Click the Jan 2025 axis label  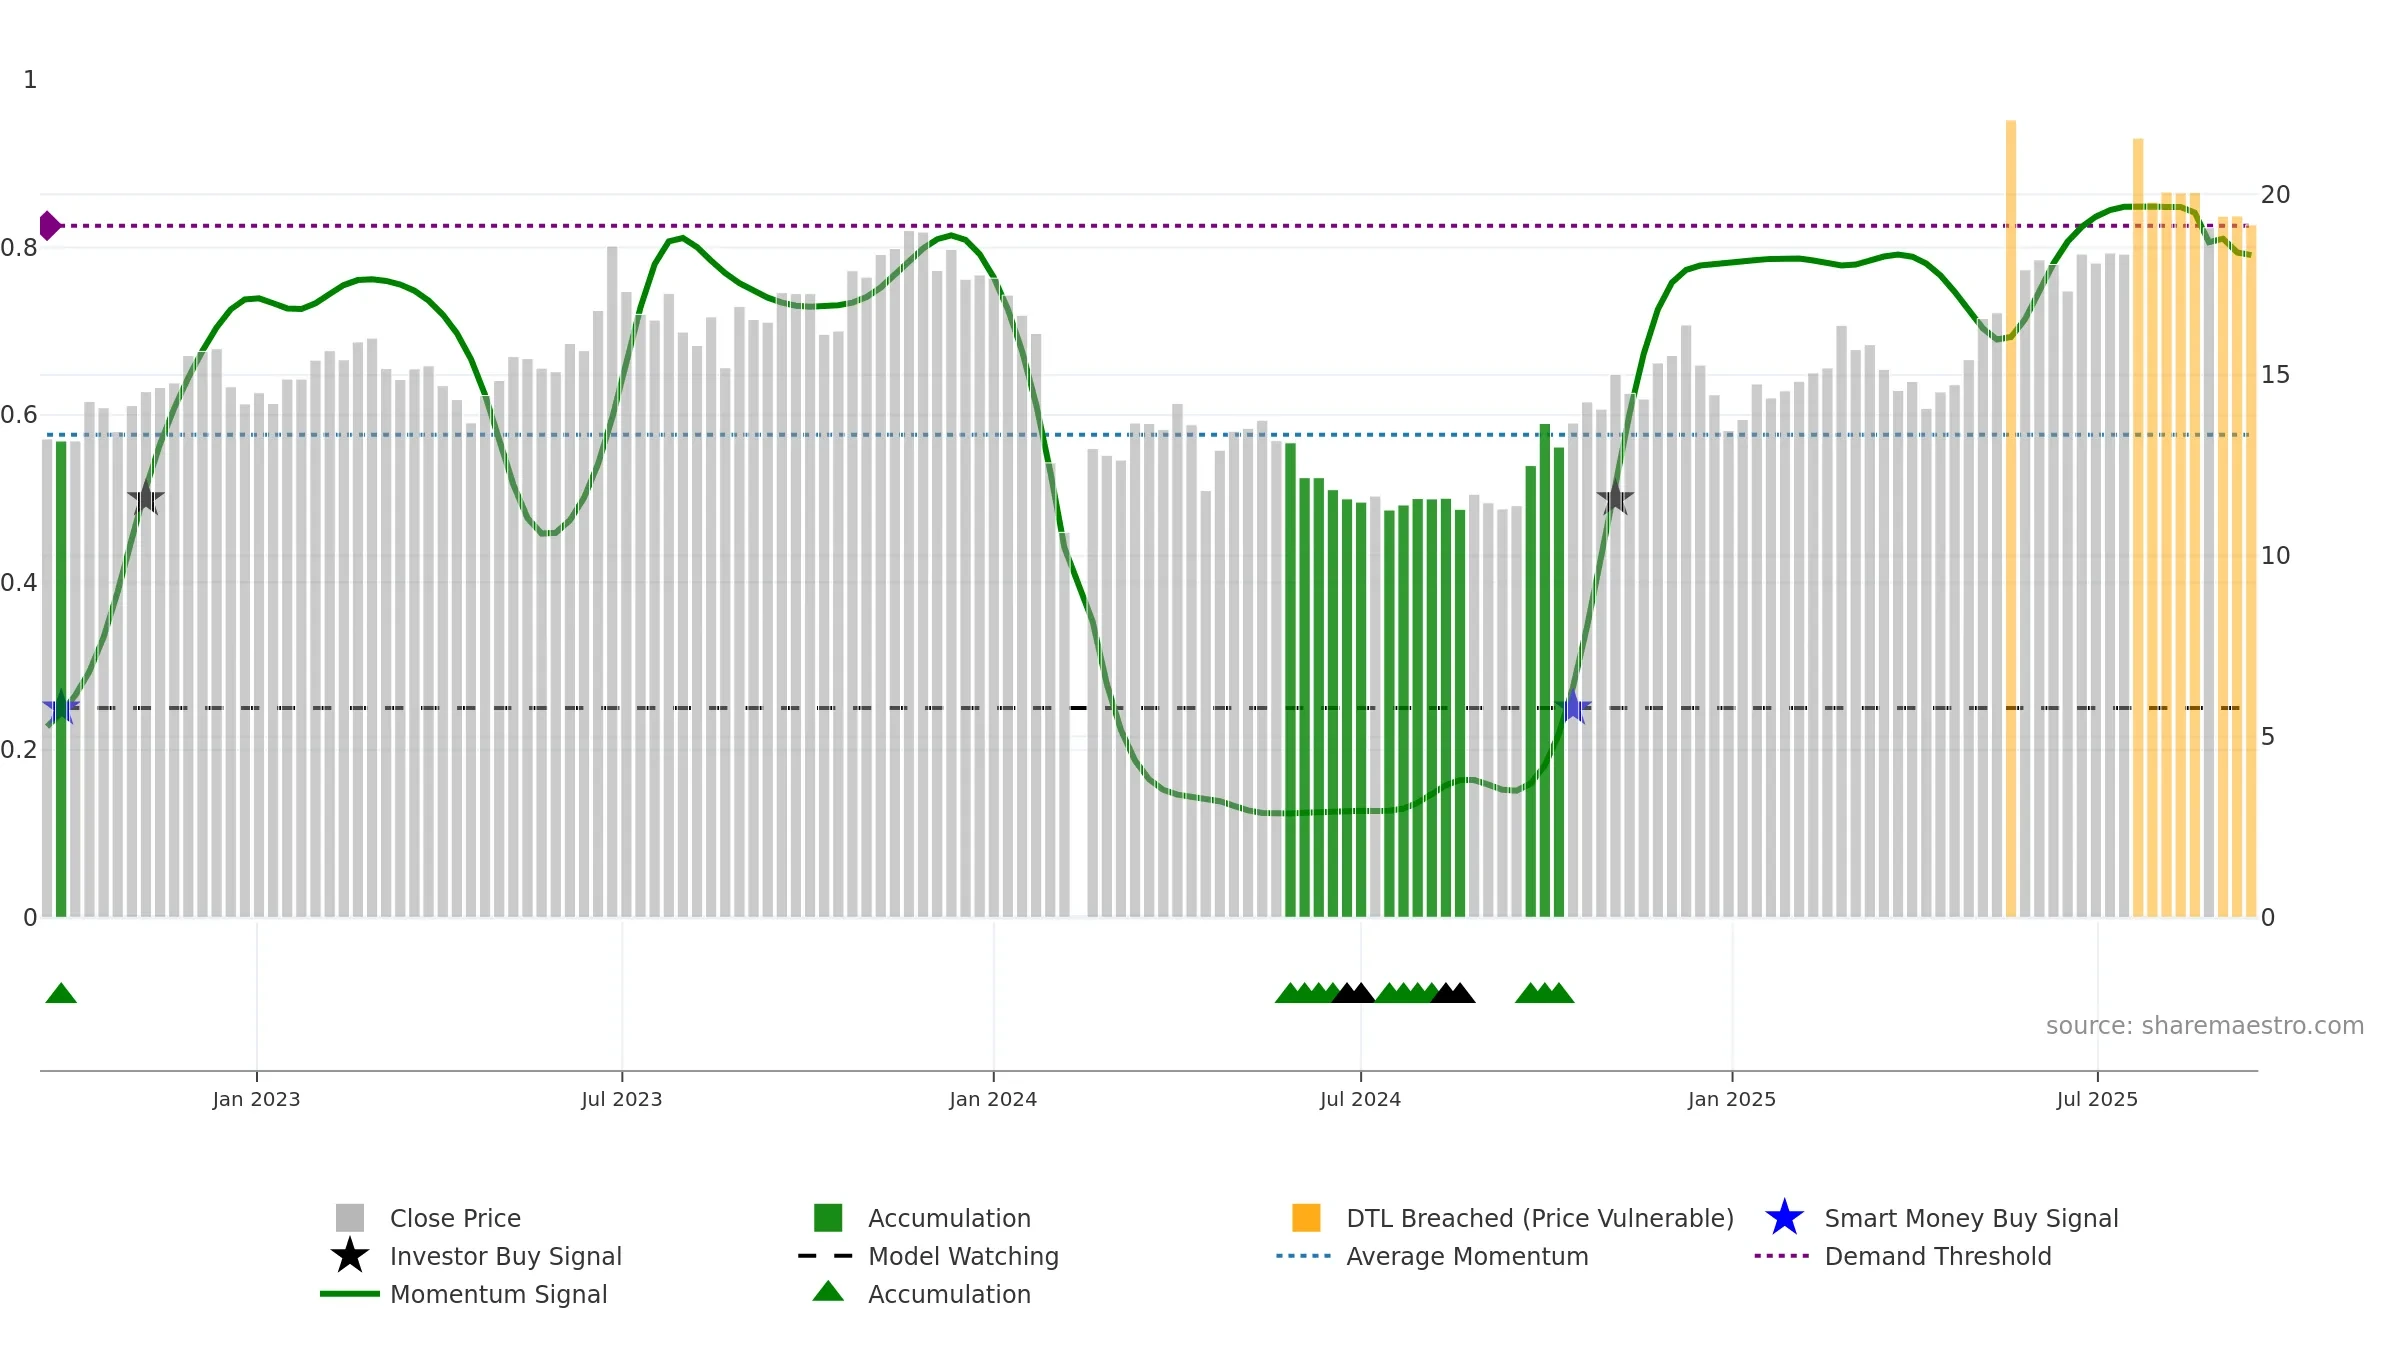tap(1732, 1099)
